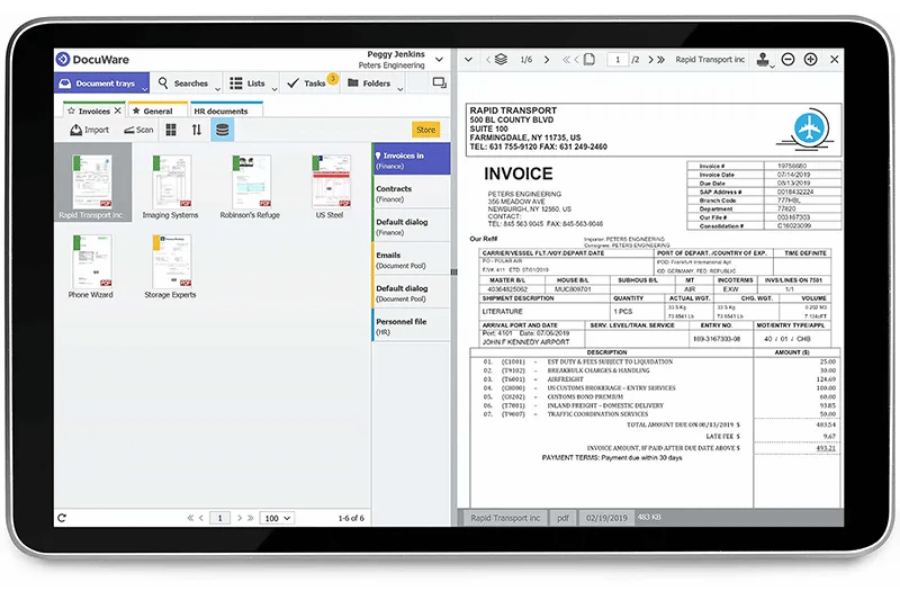The width and height of the screenshot is (900, 600).
Task: Select the Phone Wizard document thumbnail
Action: coord(92,266)
